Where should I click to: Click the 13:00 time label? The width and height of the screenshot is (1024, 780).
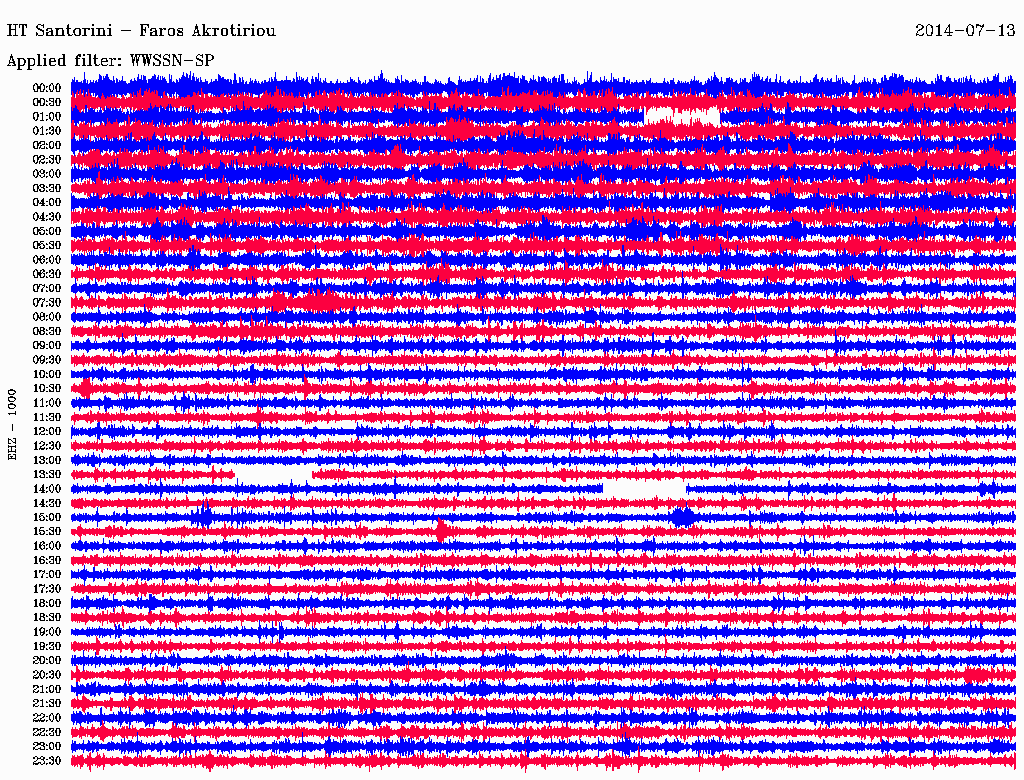click(x=46, y=461)
